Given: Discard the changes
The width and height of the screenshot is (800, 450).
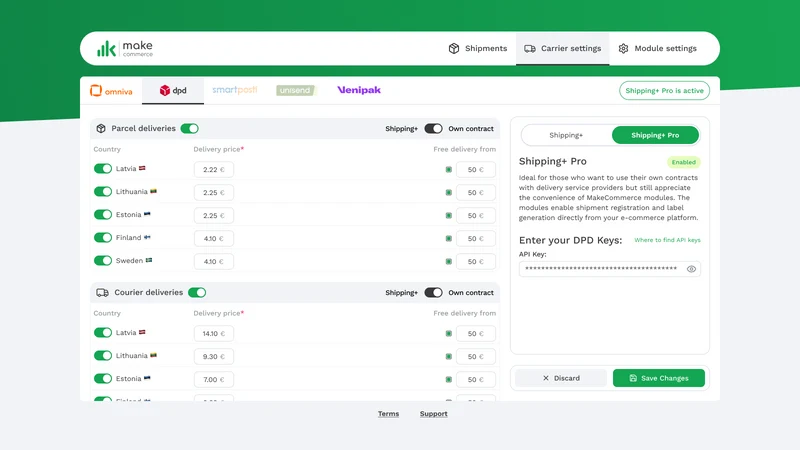Looking at the screenshot, I should pyautogui.click(x=561, y=378).
